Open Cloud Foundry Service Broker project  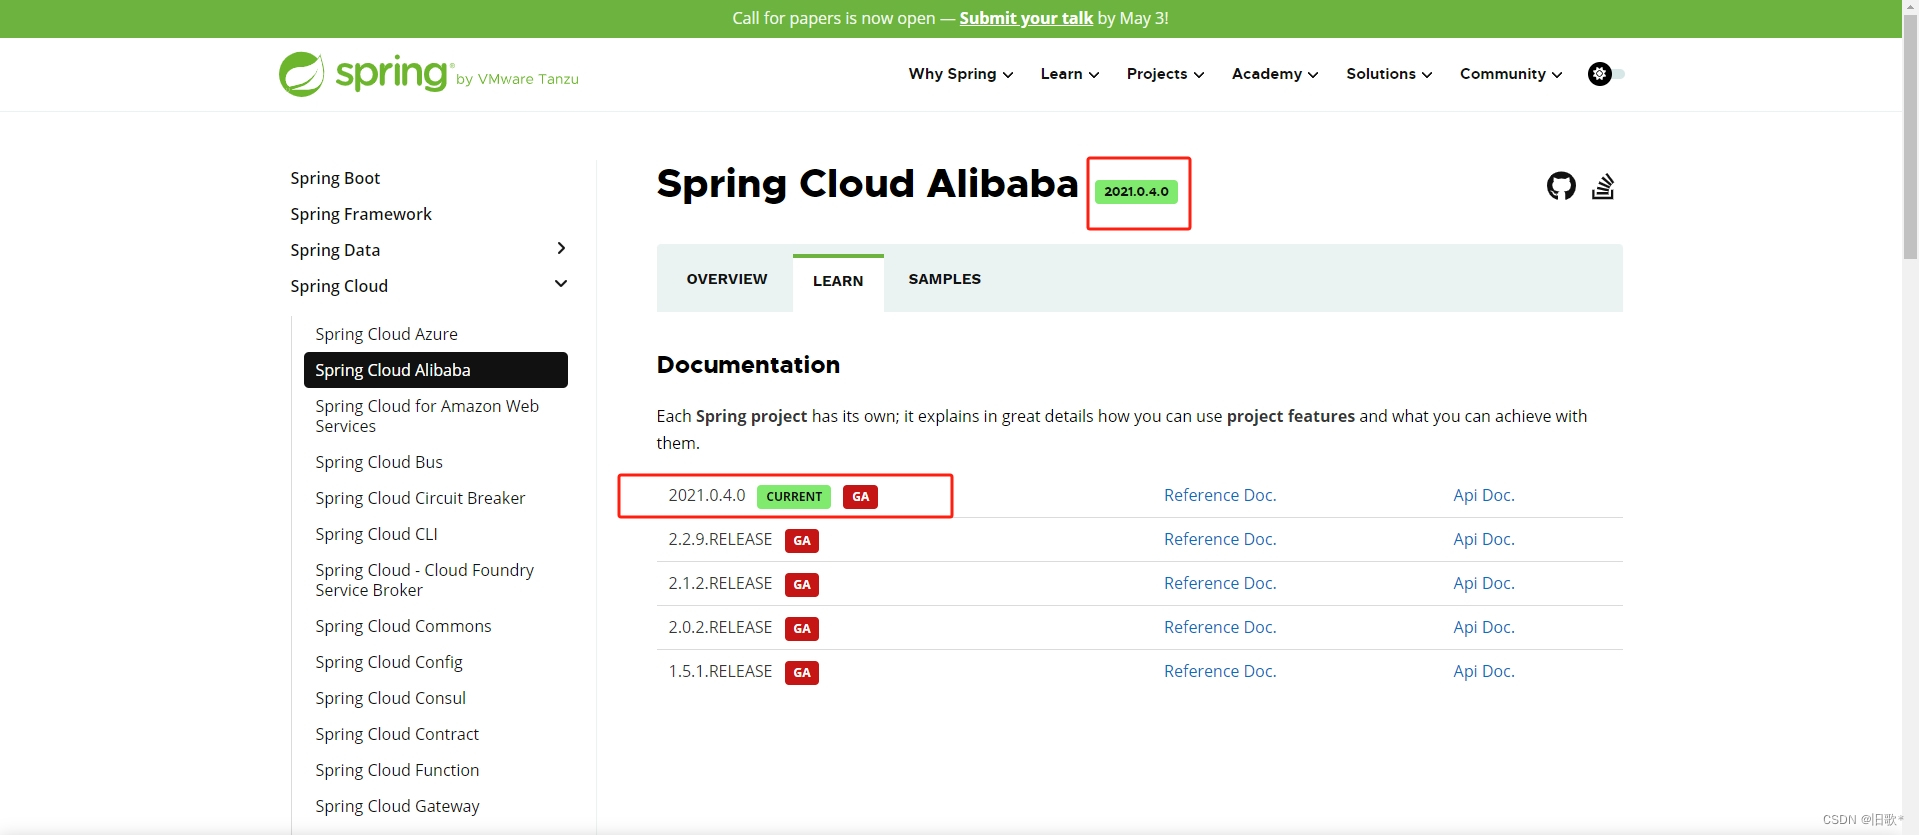point(424,580)
